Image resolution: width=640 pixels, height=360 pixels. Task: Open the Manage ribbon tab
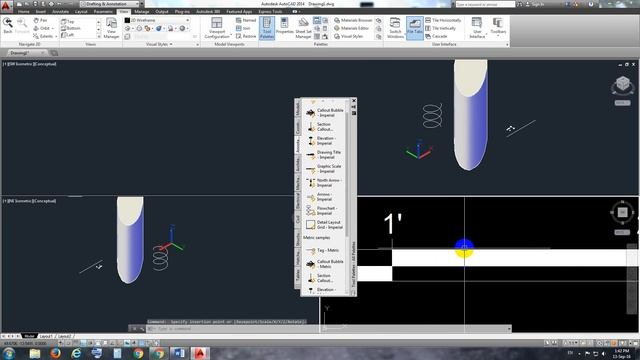click(x=142, y=11)
